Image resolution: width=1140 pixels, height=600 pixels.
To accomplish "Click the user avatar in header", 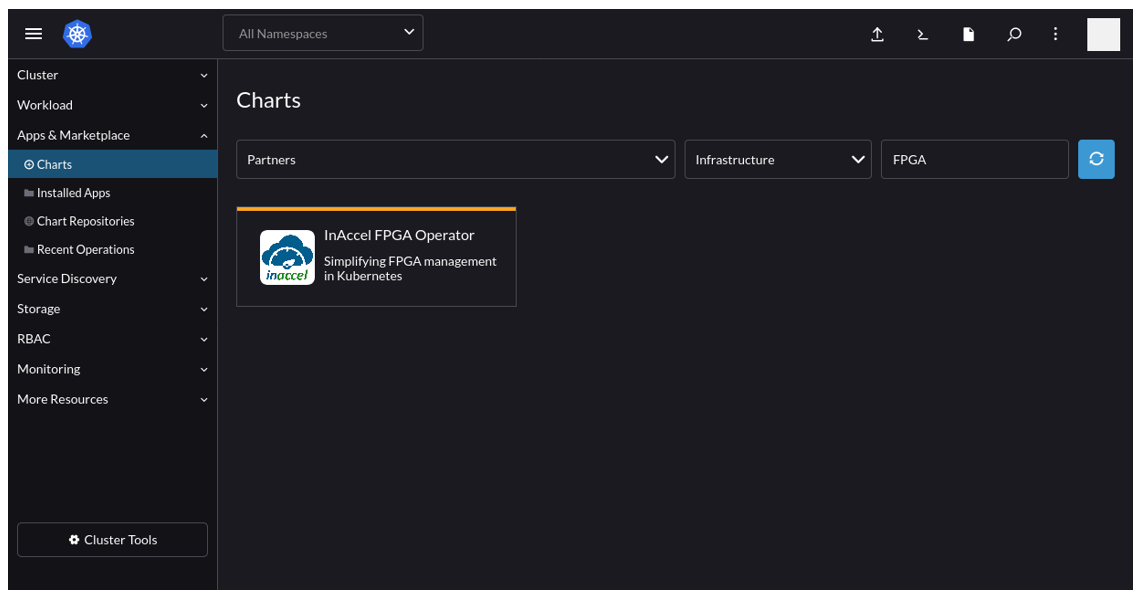I will (x=1103, y=34).
